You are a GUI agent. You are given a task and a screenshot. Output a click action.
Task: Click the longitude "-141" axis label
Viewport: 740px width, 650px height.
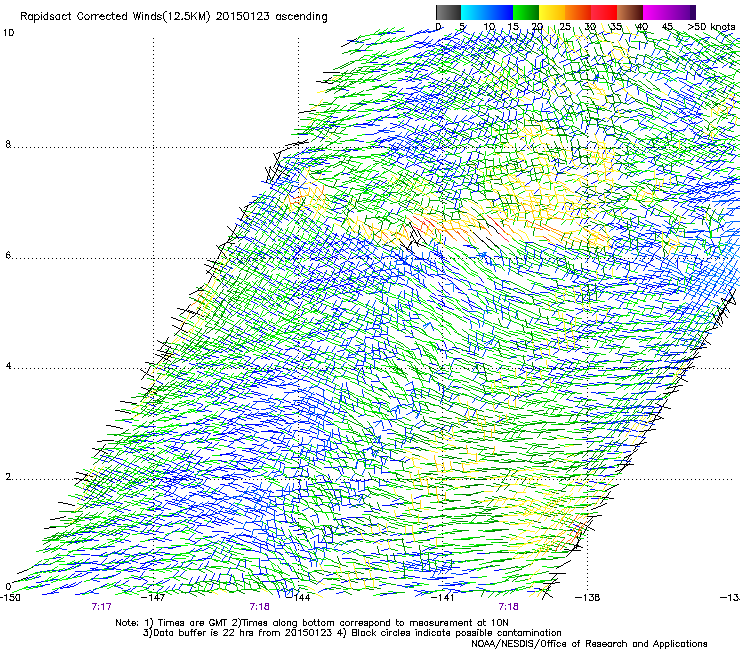[x=443, y=598]
